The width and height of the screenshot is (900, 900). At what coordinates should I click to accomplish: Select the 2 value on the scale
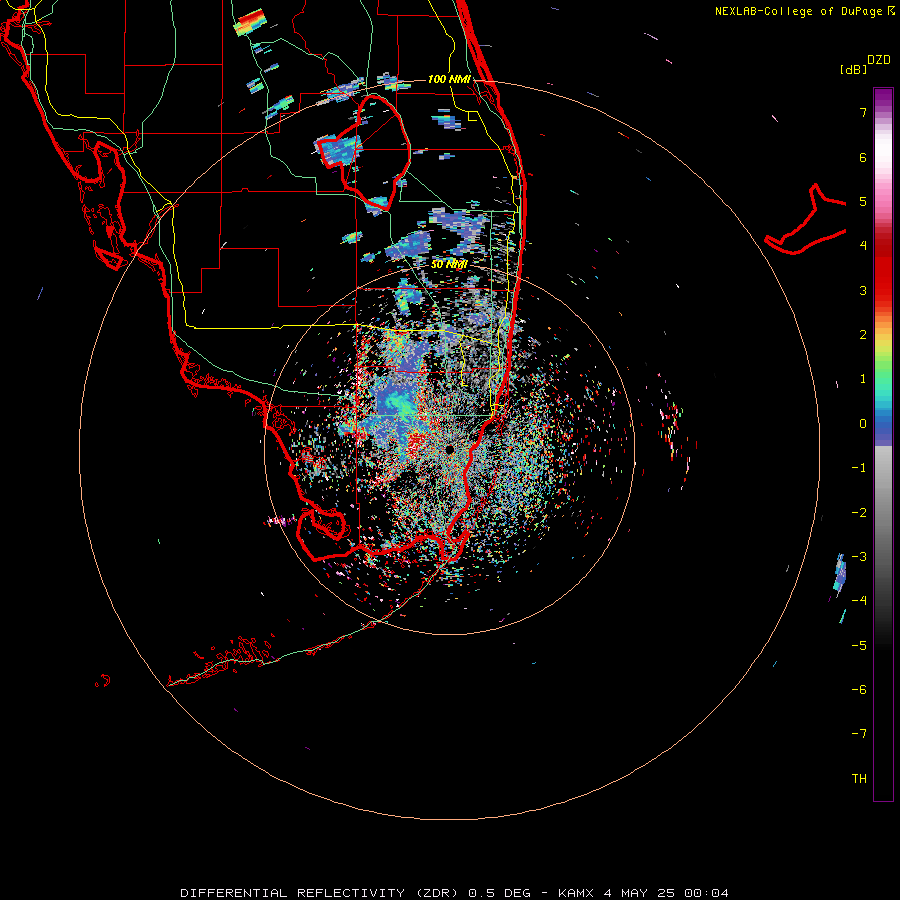(863, 335)
